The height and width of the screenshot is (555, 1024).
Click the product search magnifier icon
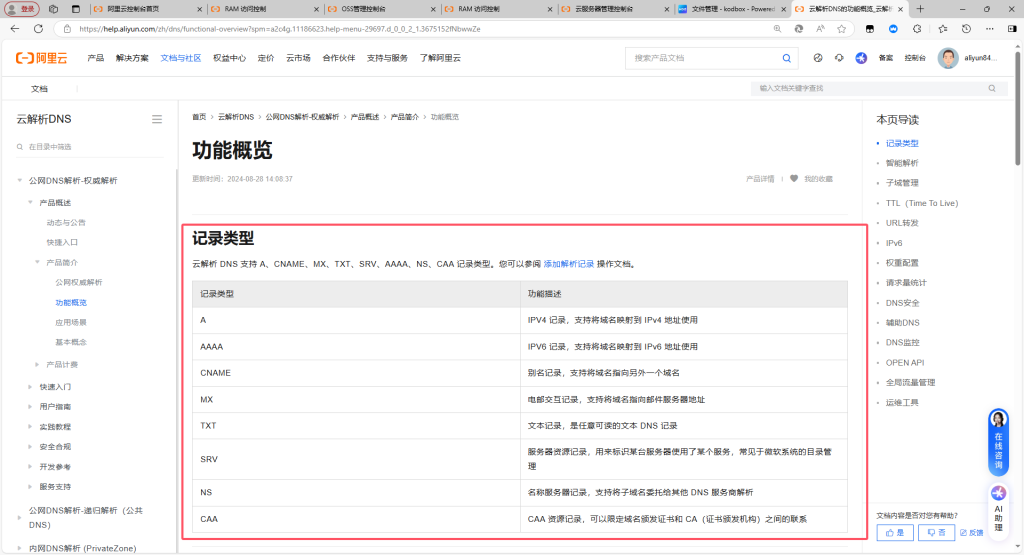[x=787, y=58]
